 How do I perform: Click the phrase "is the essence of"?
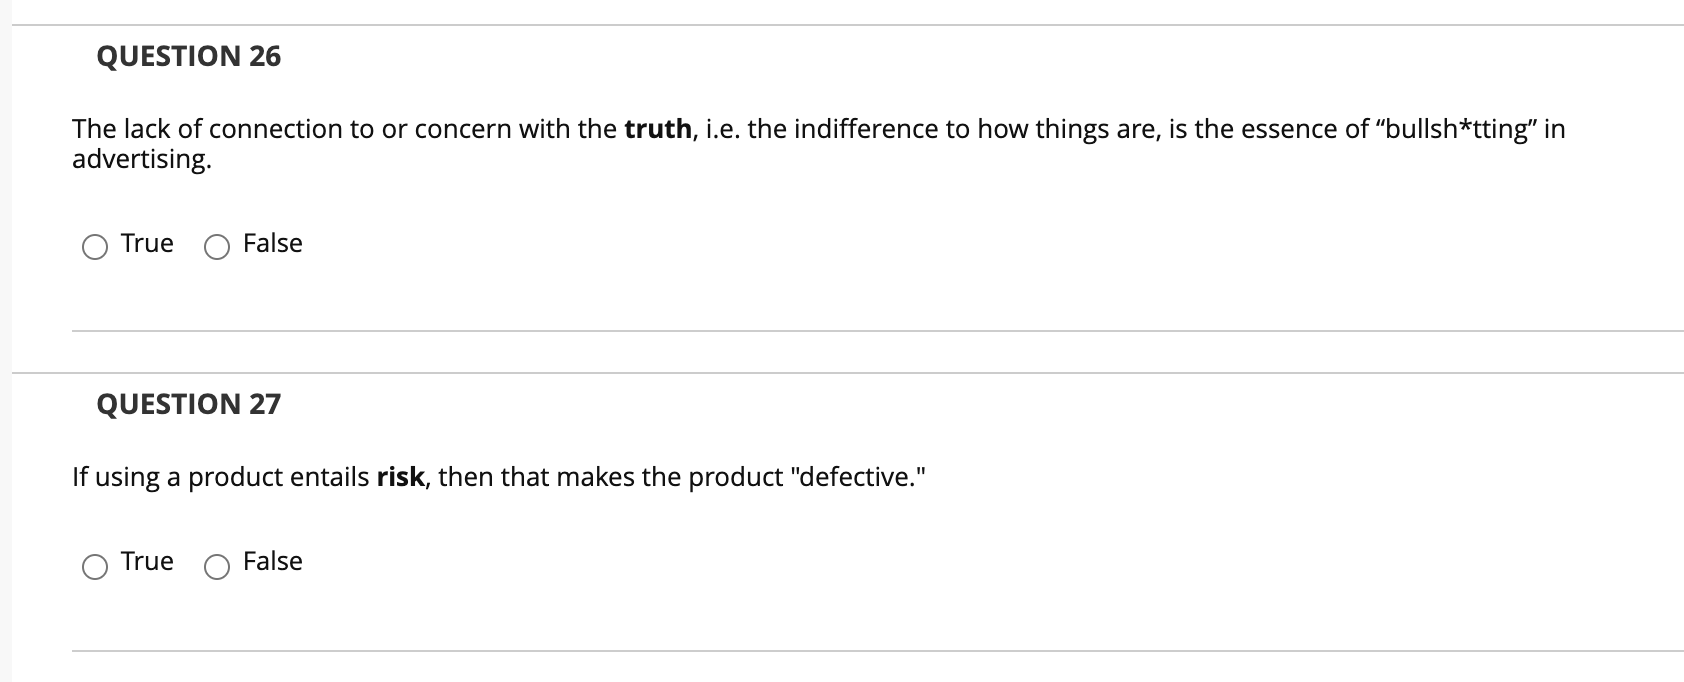(1268, 130)
